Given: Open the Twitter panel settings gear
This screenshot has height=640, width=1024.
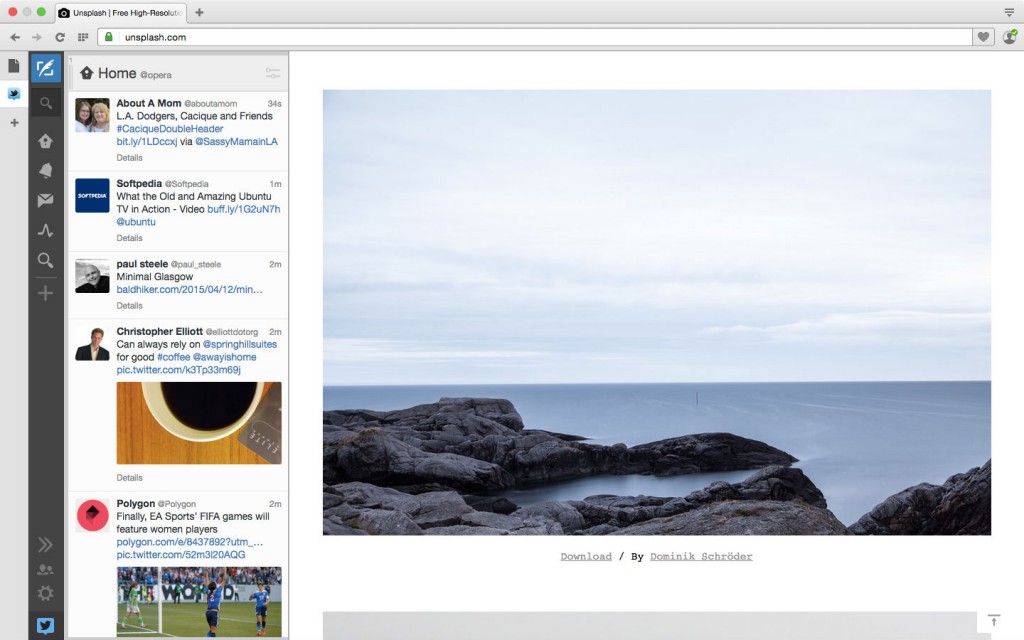Looking at the screenshot, I should pyautogui.click(x=46, y=593).
